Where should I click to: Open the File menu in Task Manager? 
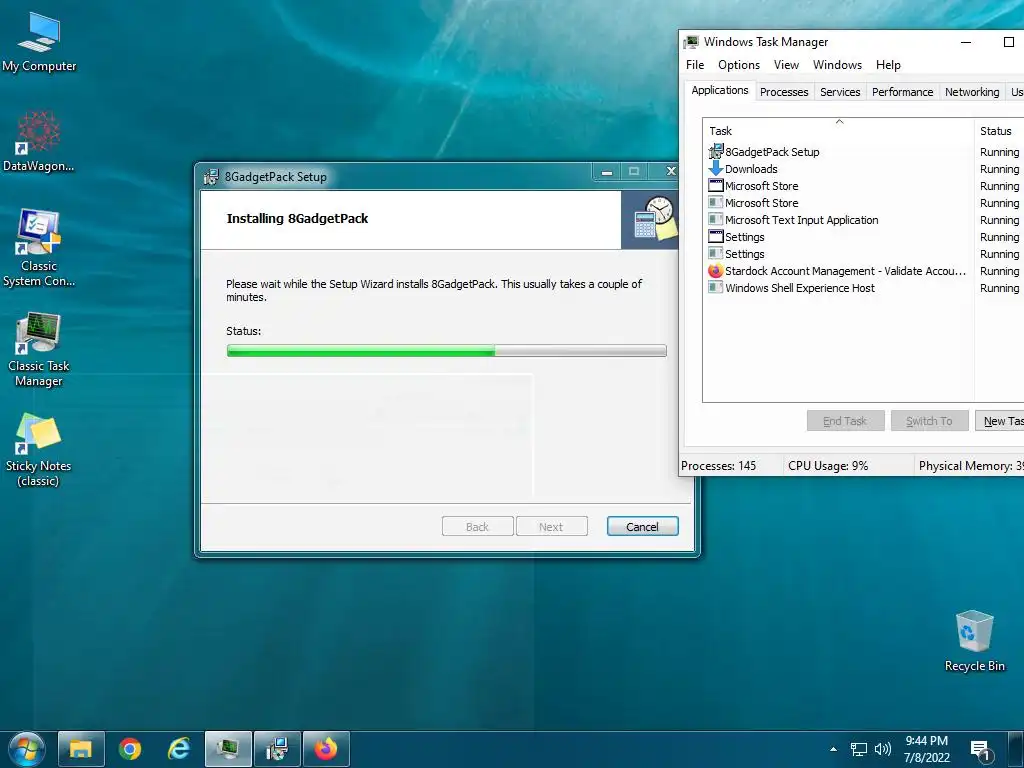pyautogui.click(x=695, y=65)
